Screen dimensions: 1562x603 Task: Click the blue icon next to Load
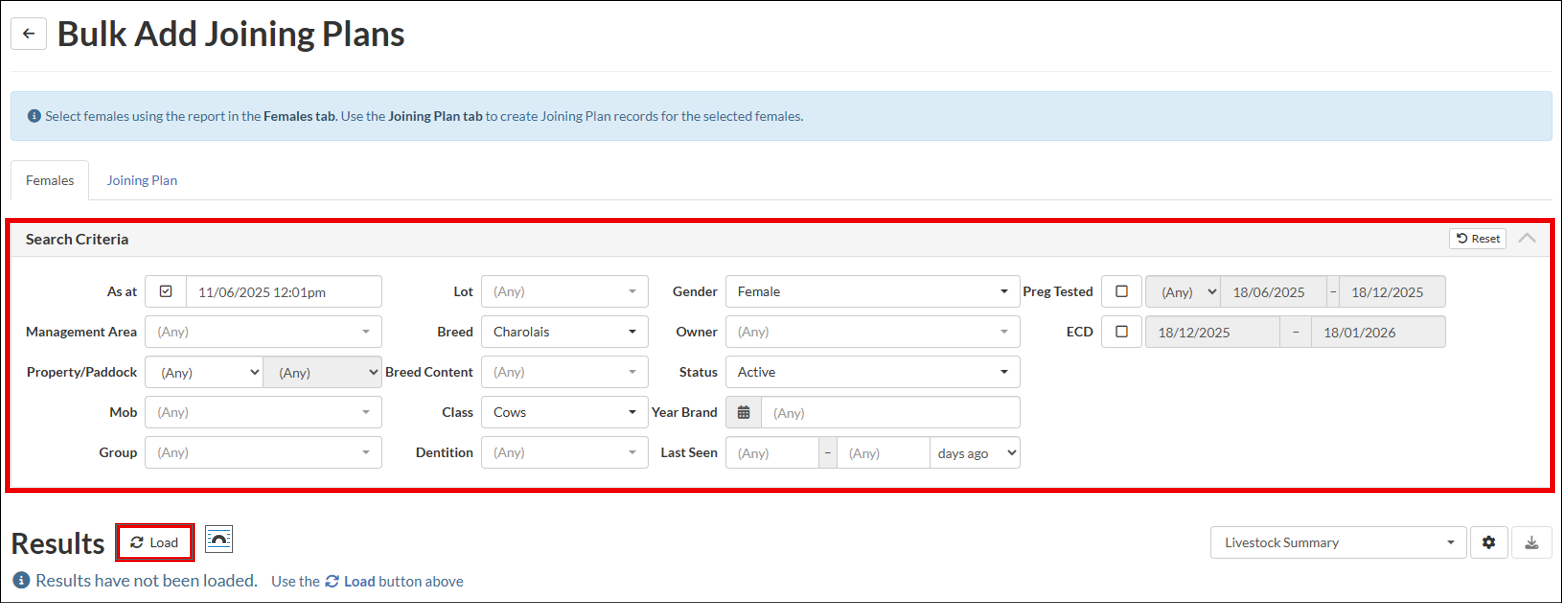[x=219, y=540]
